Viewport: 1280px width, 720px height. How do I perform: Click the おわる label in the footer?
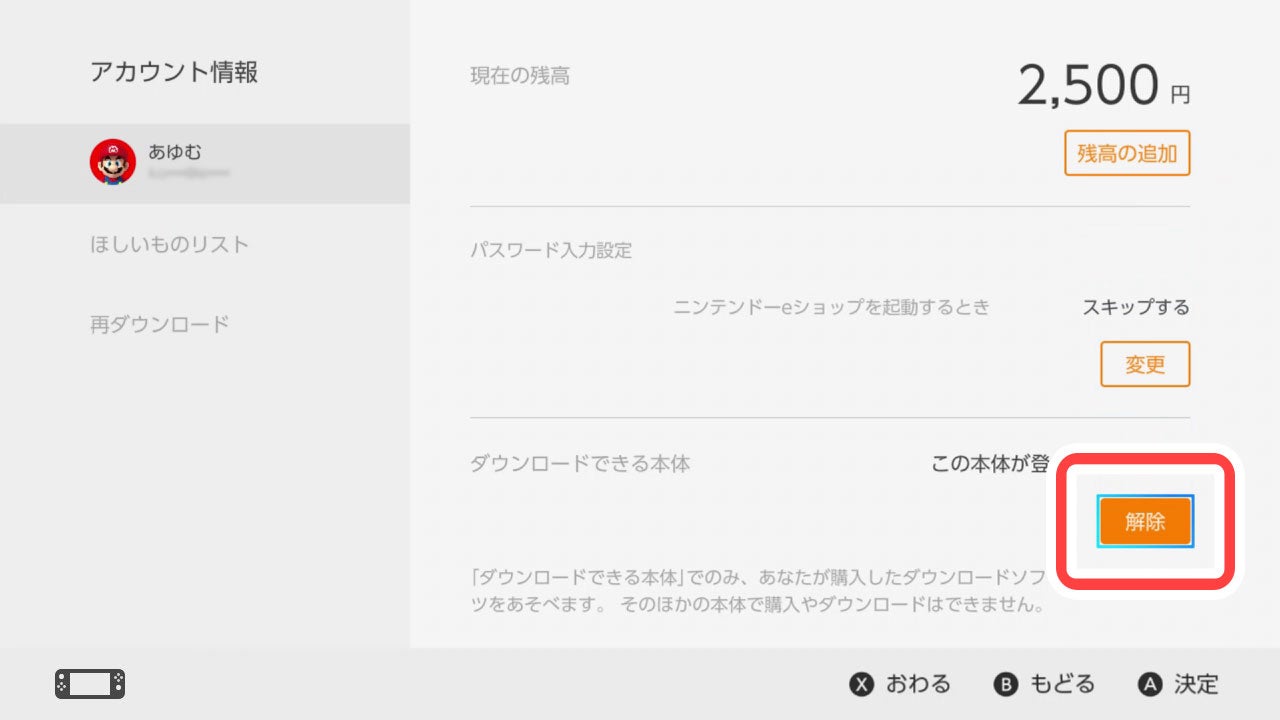(918, 684)
